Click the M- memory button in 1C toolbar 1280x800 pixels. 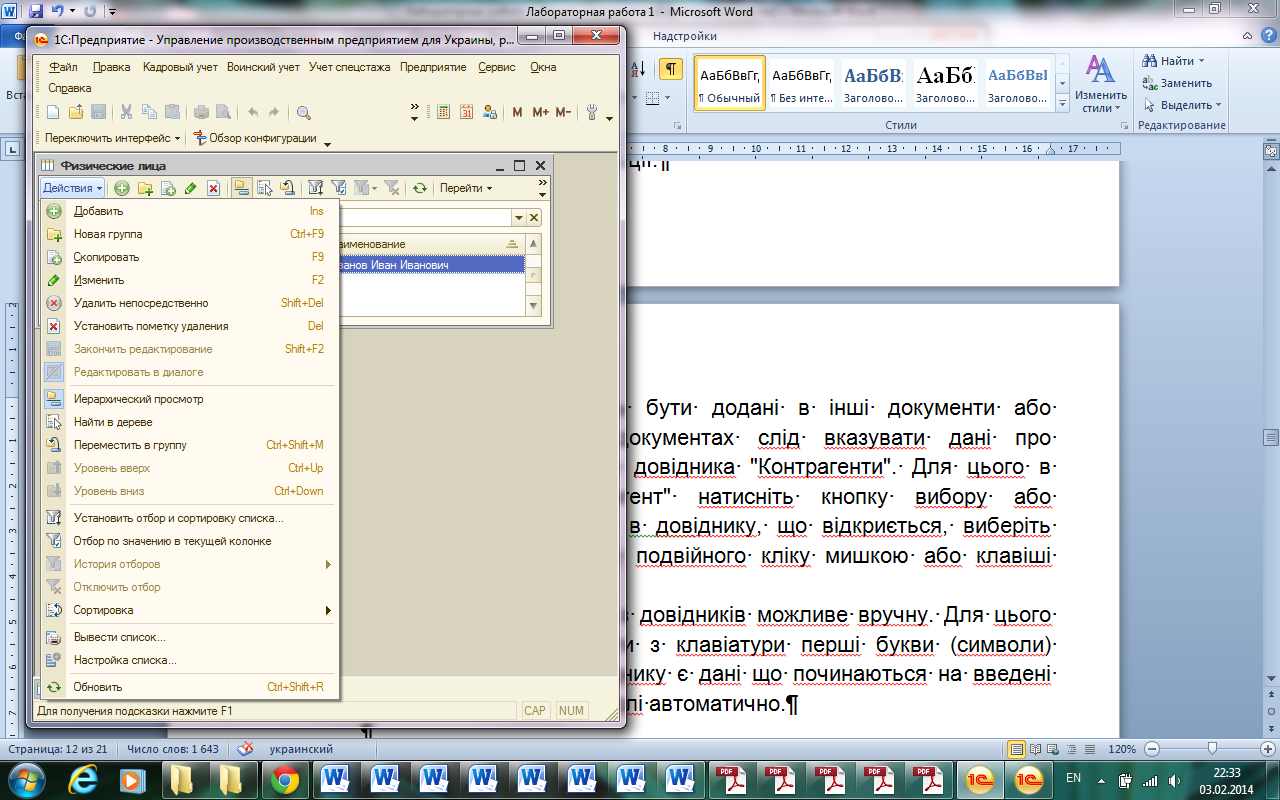(x=563, y=112)
